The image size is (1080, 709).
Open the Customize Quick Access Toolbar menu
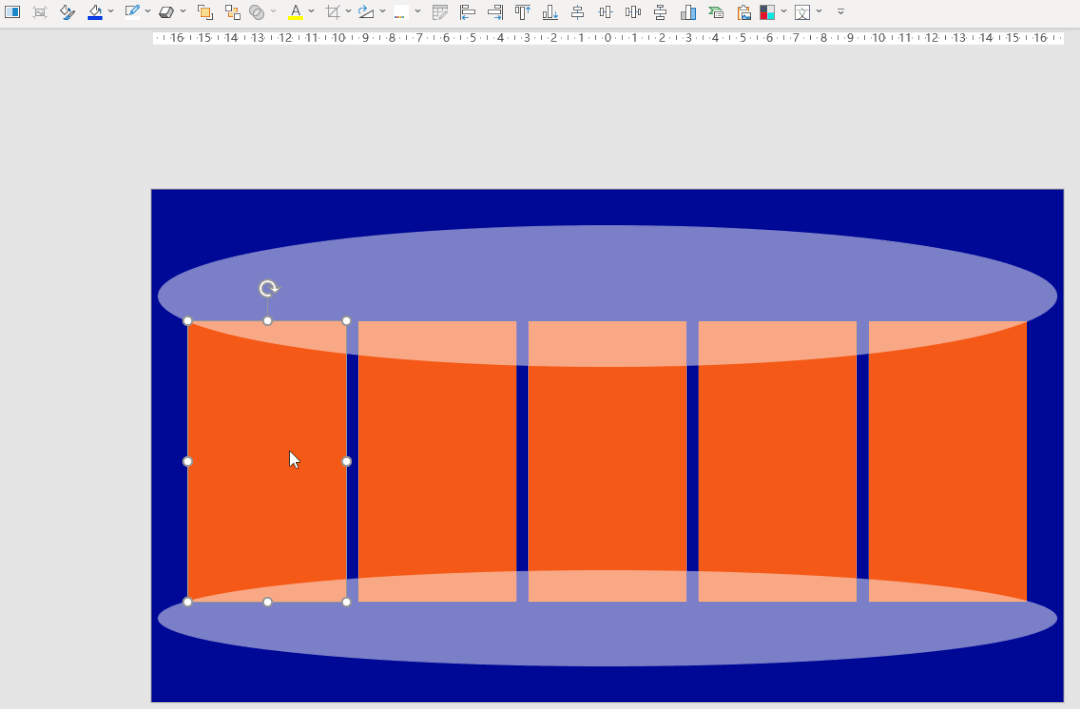[x=840, y=12]
